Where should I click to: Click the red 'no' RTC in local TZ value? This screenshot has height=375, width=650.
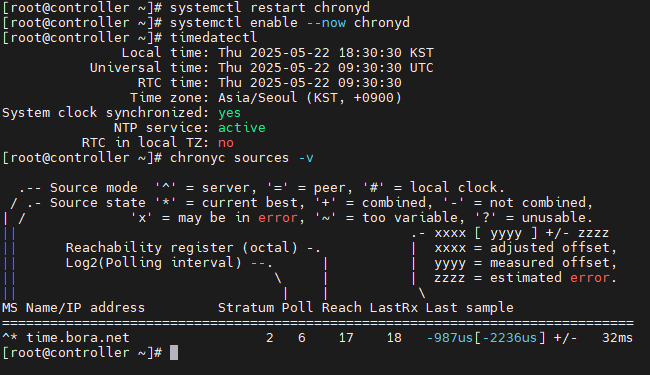(x=226, y=143)
